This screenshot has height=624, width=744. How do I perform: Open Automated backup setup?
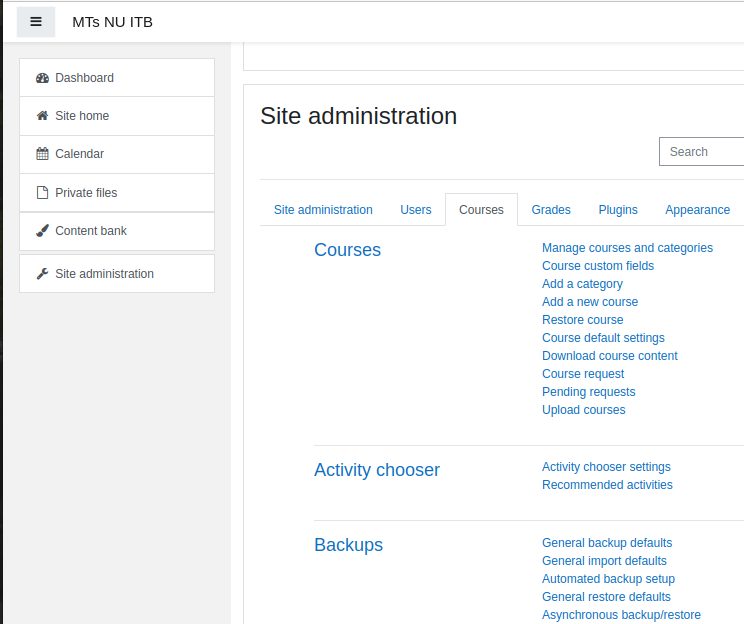[608, 579]
